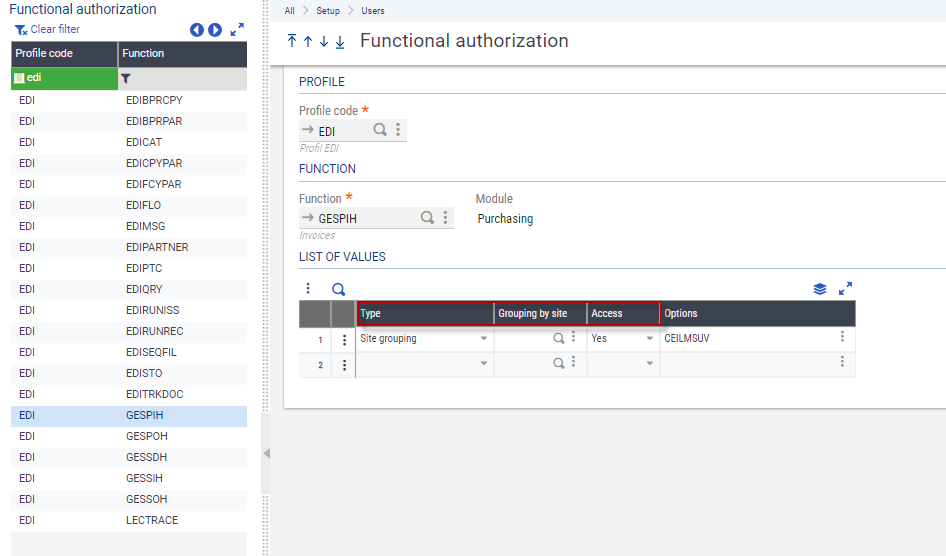Navigate to Users breadcrumb

pyautogui.click(x=373, y=11)
